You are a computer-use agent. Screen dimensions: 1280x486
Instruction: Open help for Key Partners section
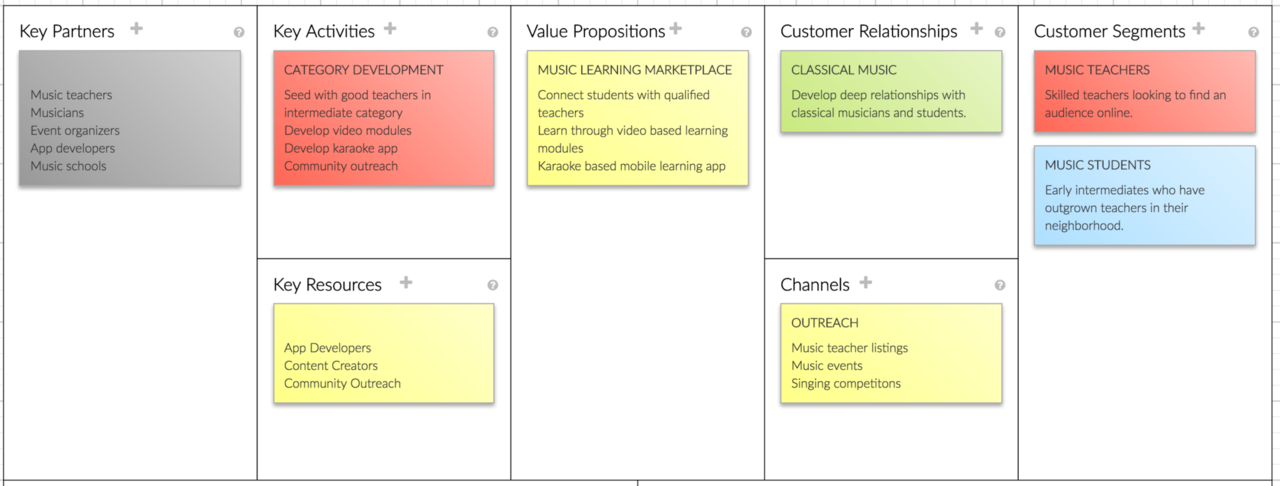click(239, 32)
